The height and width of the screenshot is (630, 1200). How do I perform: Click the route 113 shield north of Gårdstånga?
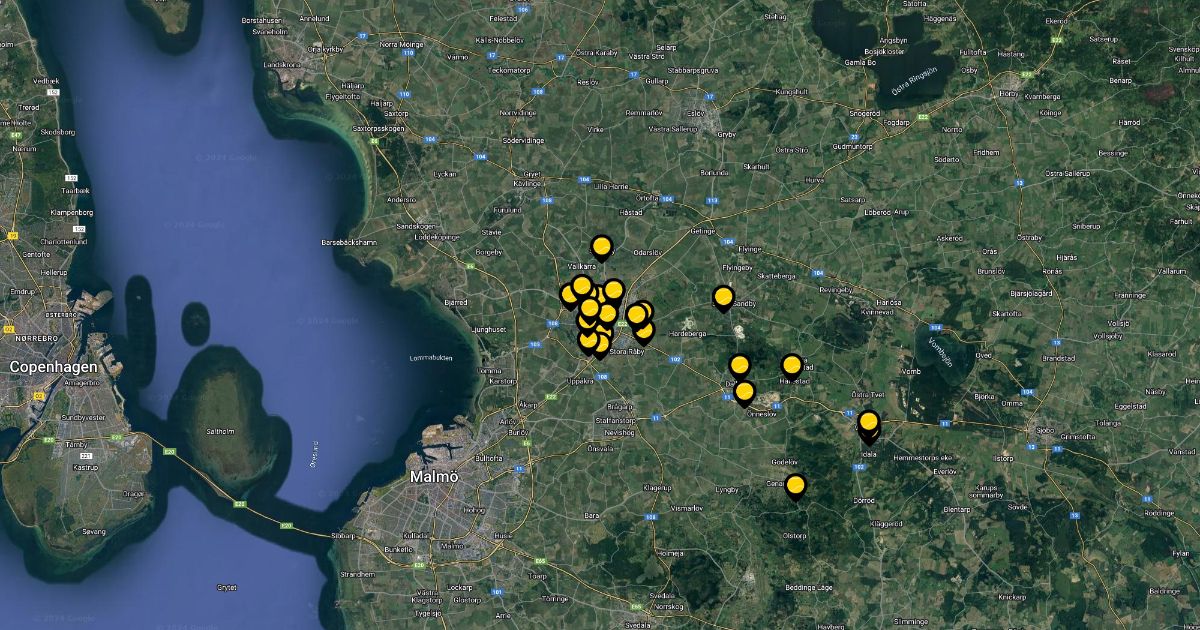pyautogui.click(x=713, y=200)
